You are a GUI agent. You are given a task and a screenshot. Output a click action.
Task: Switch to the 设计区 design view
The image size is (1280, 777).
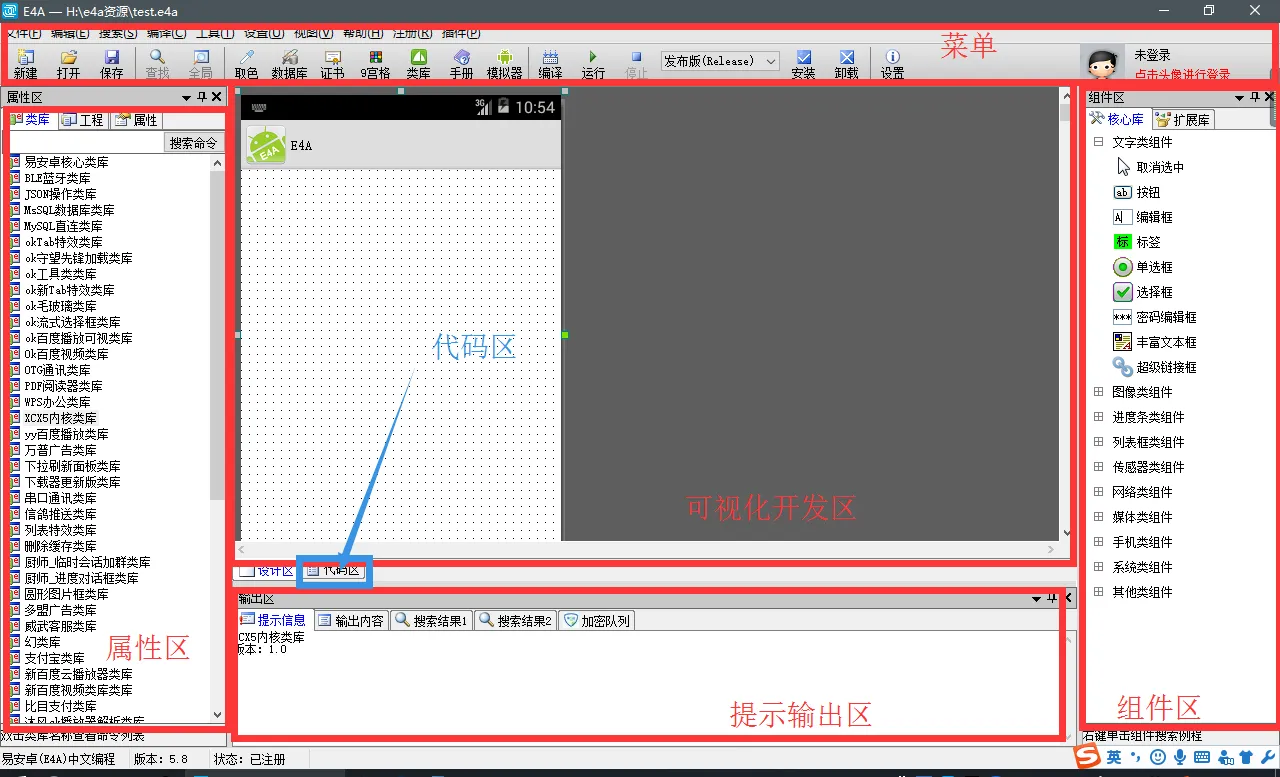[x=266, y=571]
